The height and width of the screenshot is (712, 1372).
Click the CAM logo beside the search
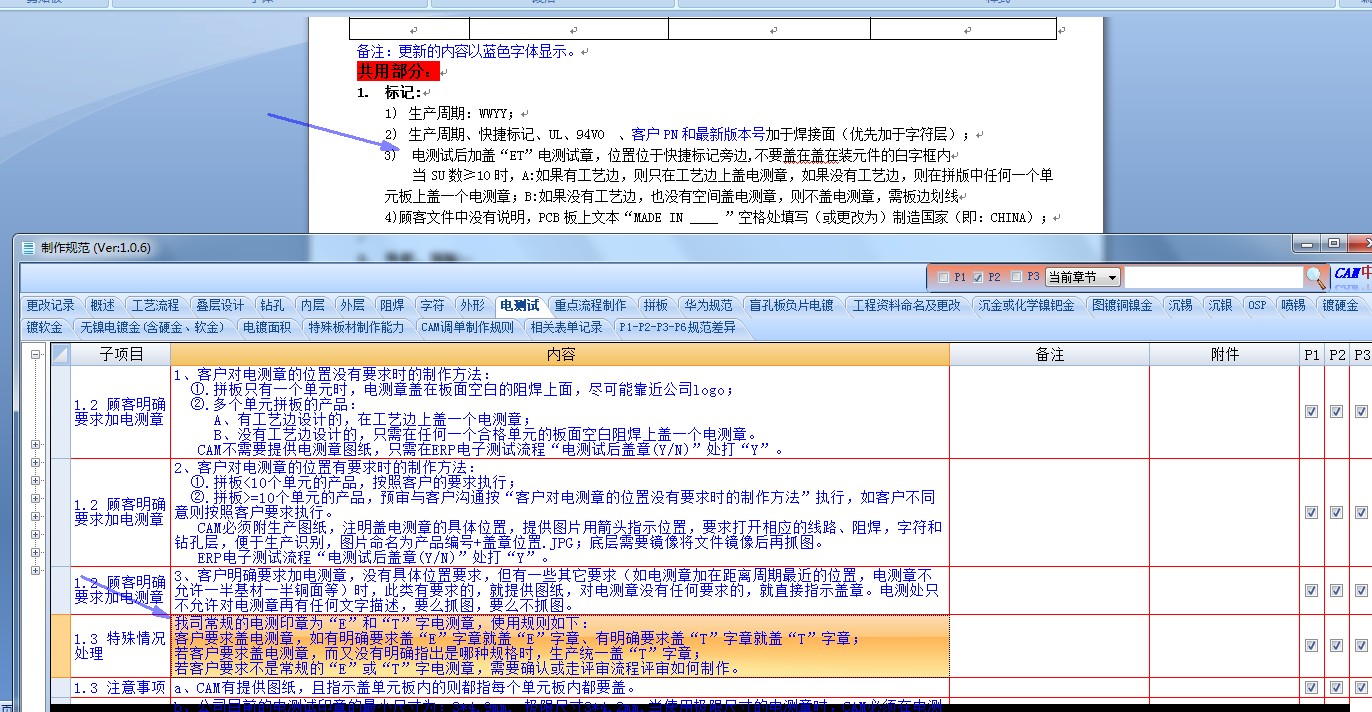click(x=1352, y=274)
